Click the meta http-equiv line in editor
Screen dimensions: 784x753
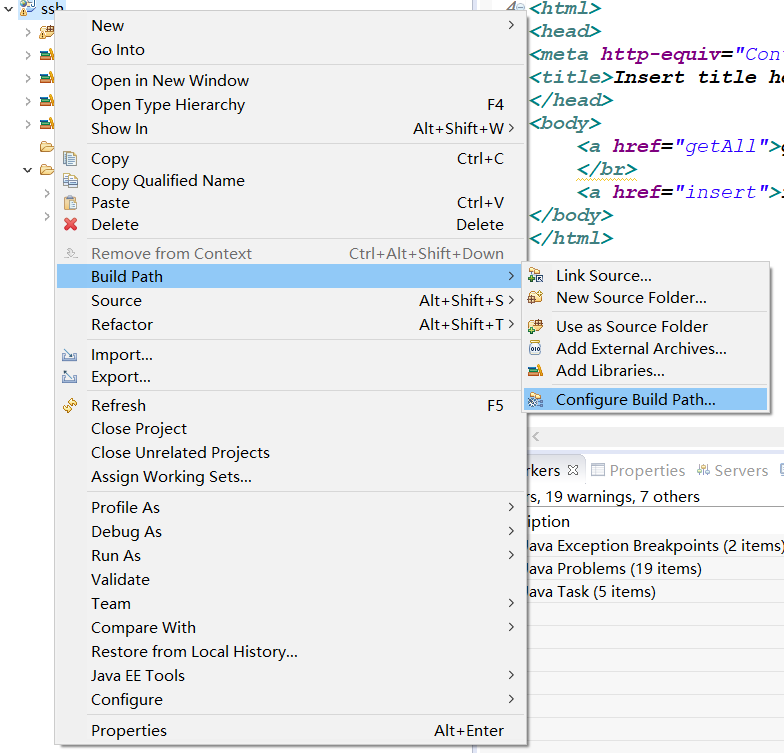(656, 54)
